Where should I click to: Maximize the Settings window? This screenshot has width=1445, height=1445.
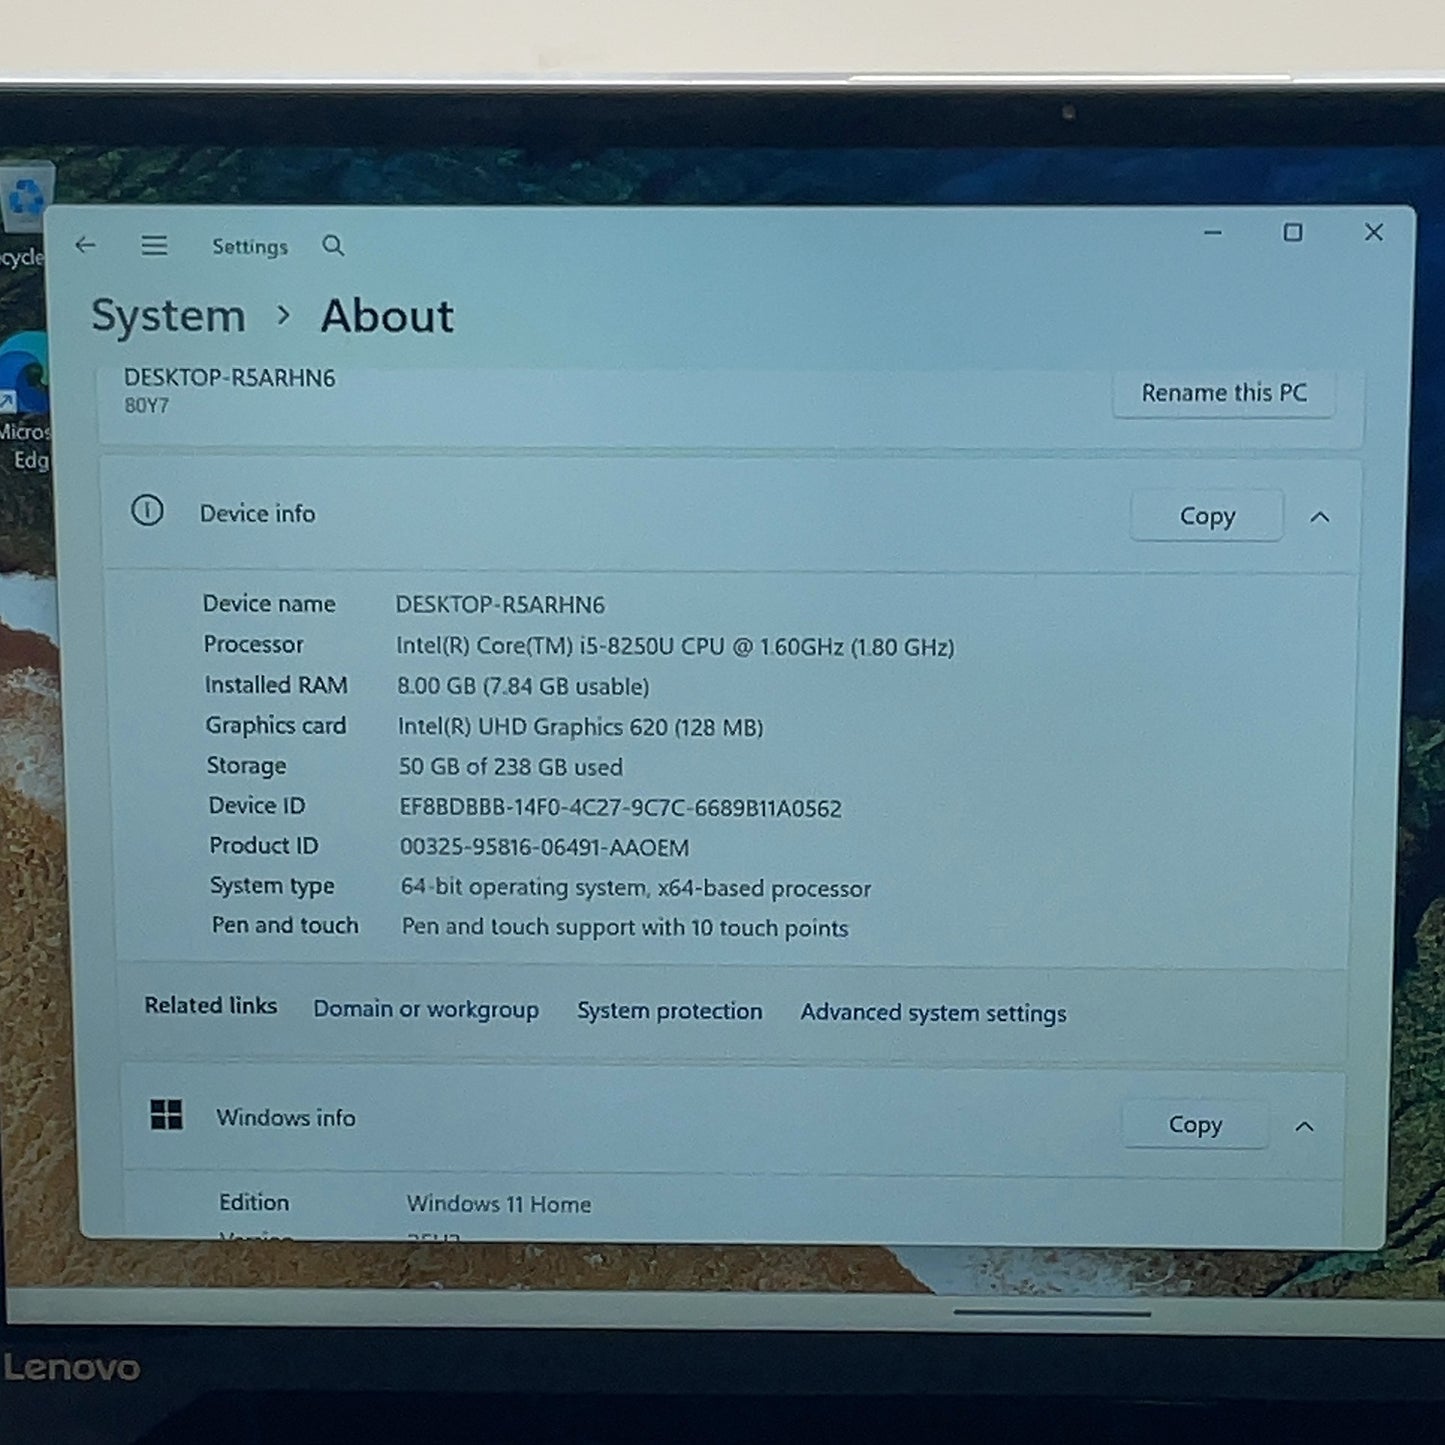(1293, 232)
